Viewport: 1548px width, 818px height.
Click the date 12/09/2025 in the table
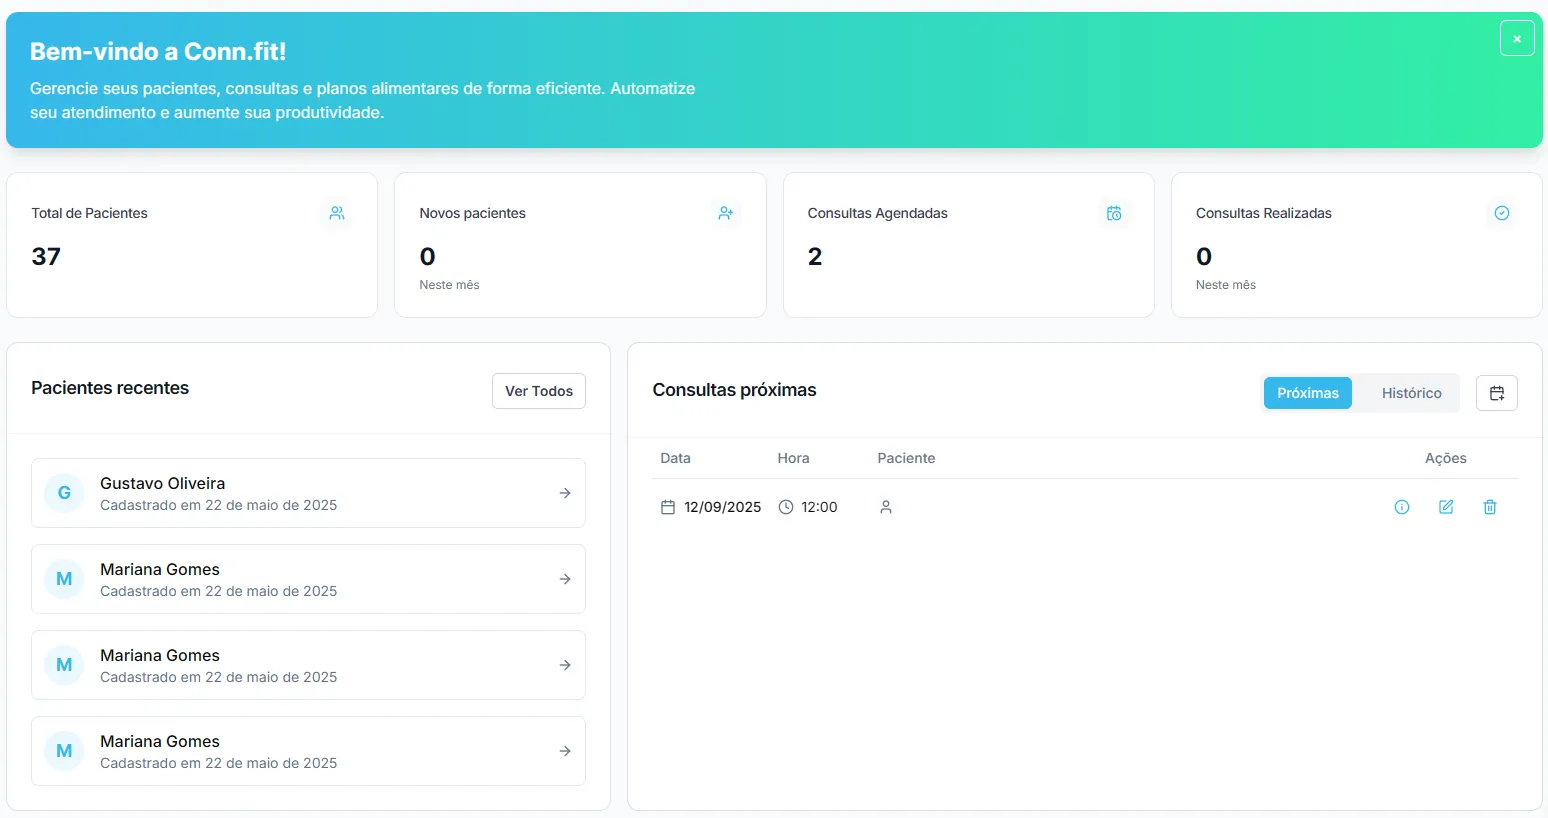721,507
